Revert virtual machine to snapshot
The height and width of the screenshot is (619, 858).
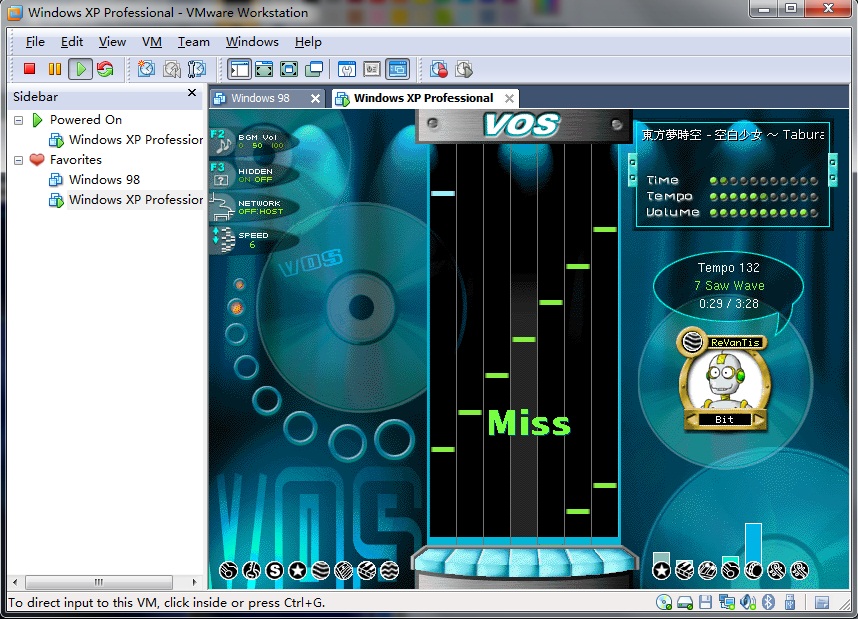tap(172, 69)
